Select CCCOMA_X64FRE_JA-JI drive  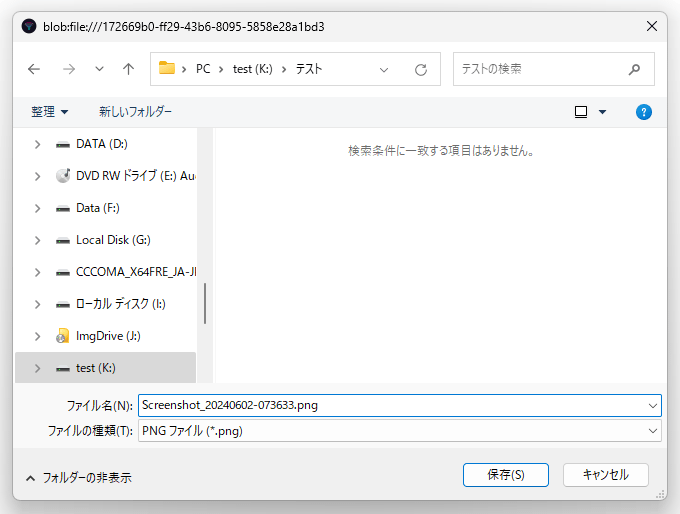coord(136,272)
